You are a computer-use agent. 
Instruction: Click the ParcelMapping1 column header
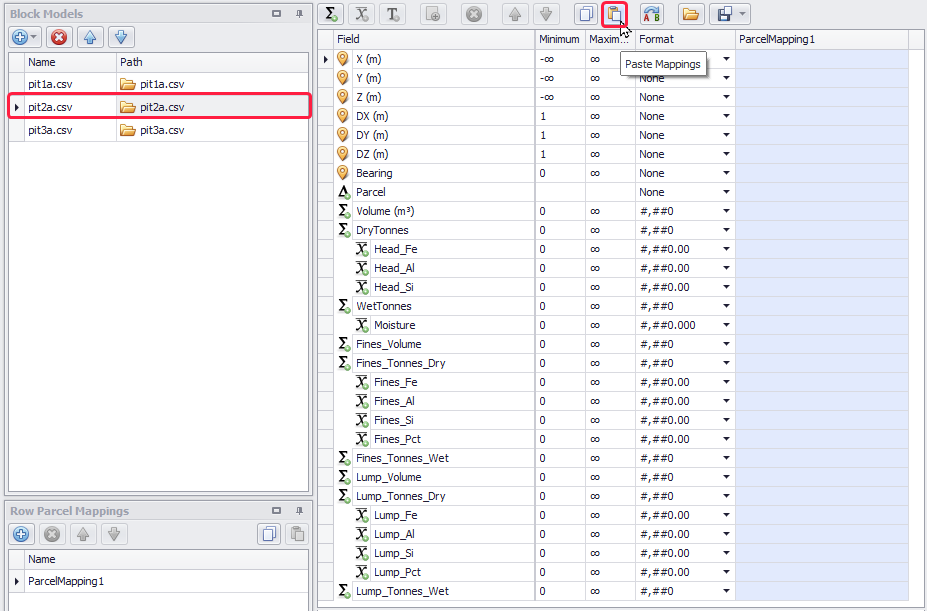coord(821,39)
